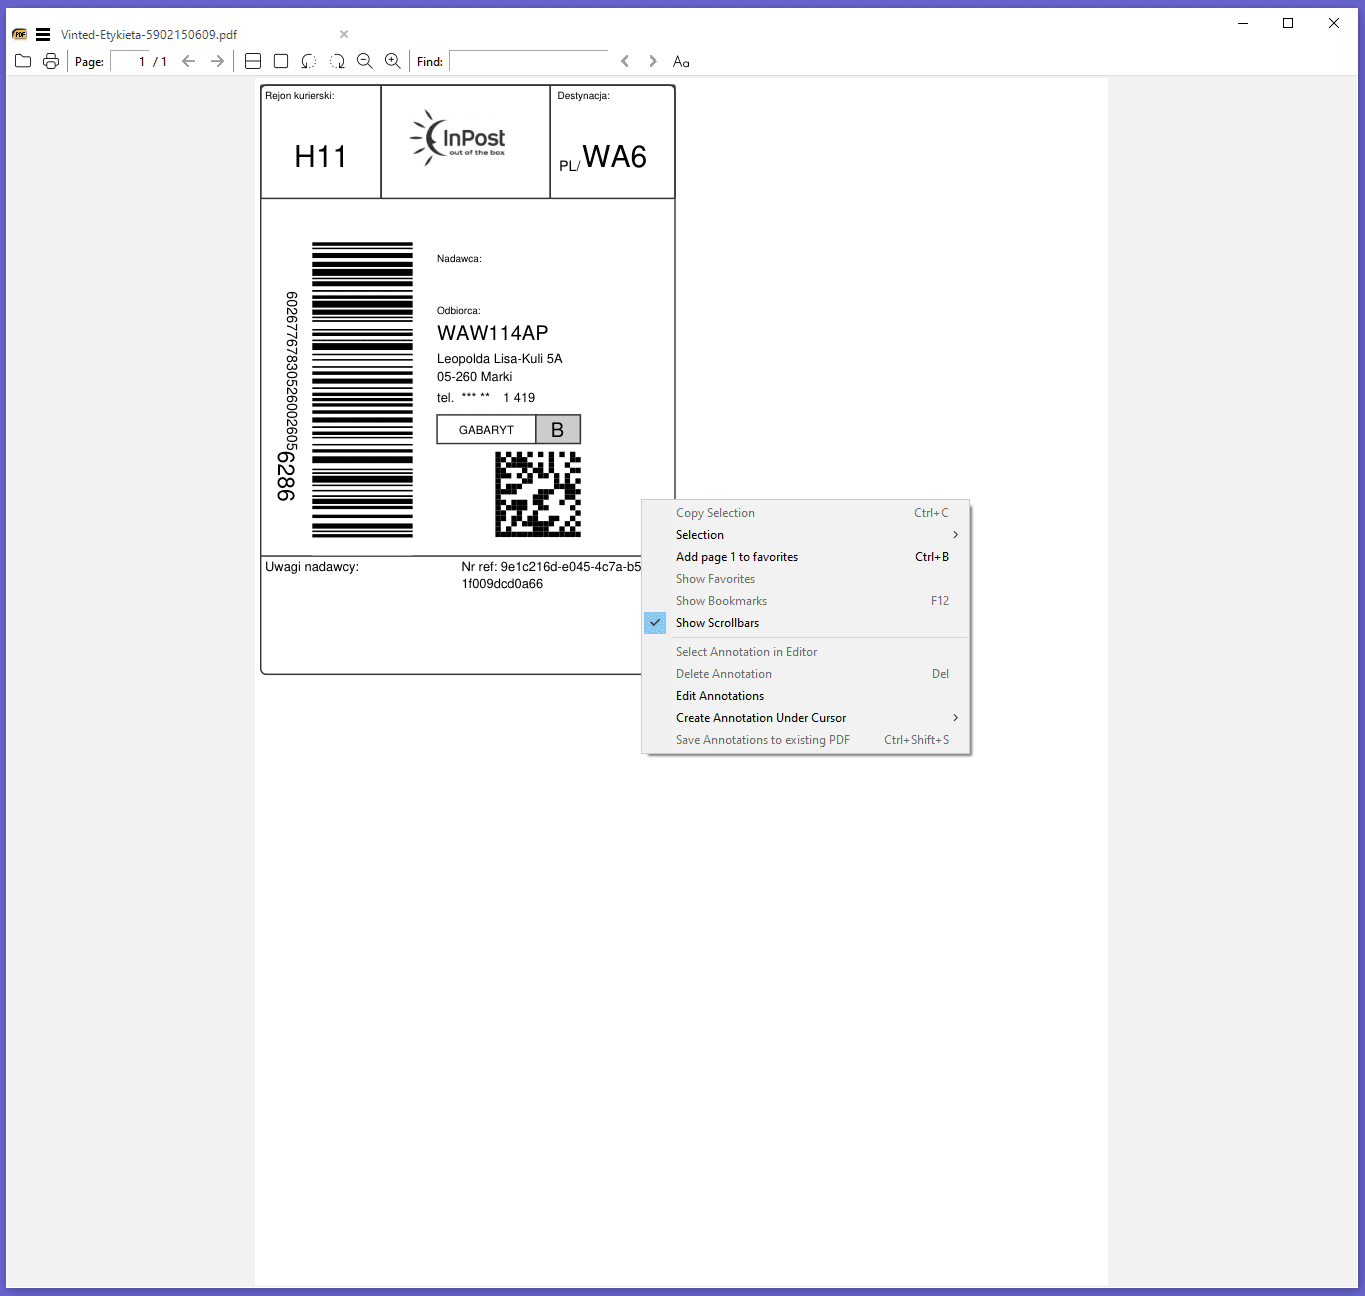This screenshot has height=1296, width=1365.
Task: Zoom in with the magnifier plus icon
Action: 393,61
